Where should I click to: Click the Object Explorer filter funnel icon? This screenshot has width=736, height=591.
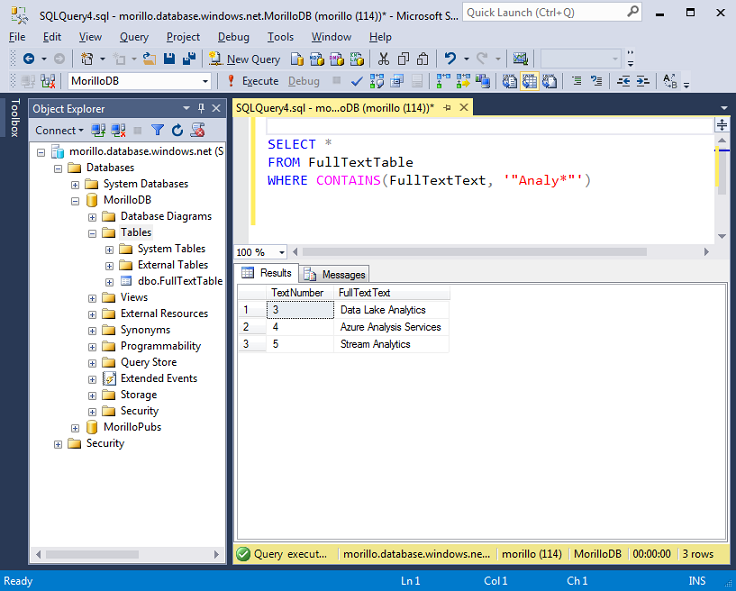157,130
